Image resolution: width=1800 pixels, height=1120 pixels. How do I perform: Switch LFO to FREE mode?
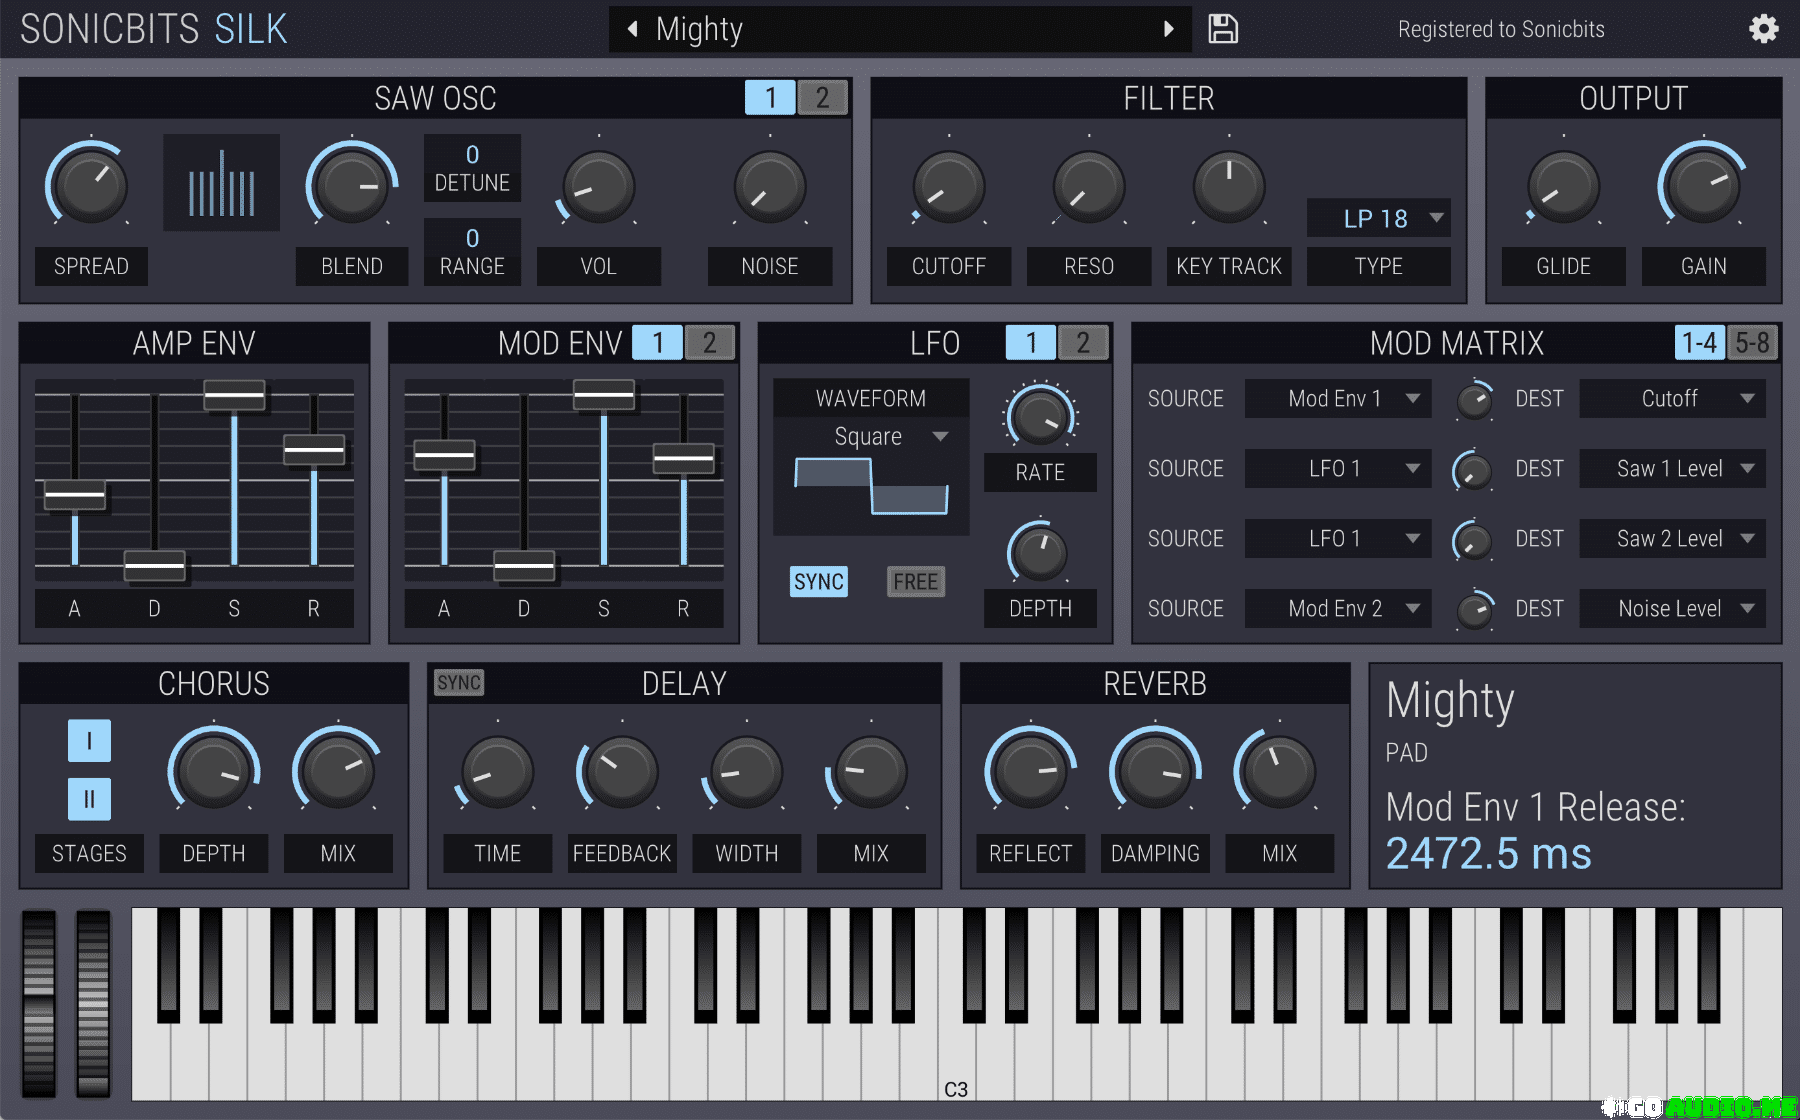click(915, 581)
